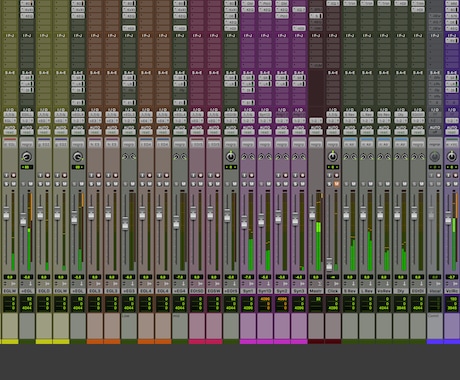Click the VoRev track name
Screen dimensions: 460x380
click(384, 291)
